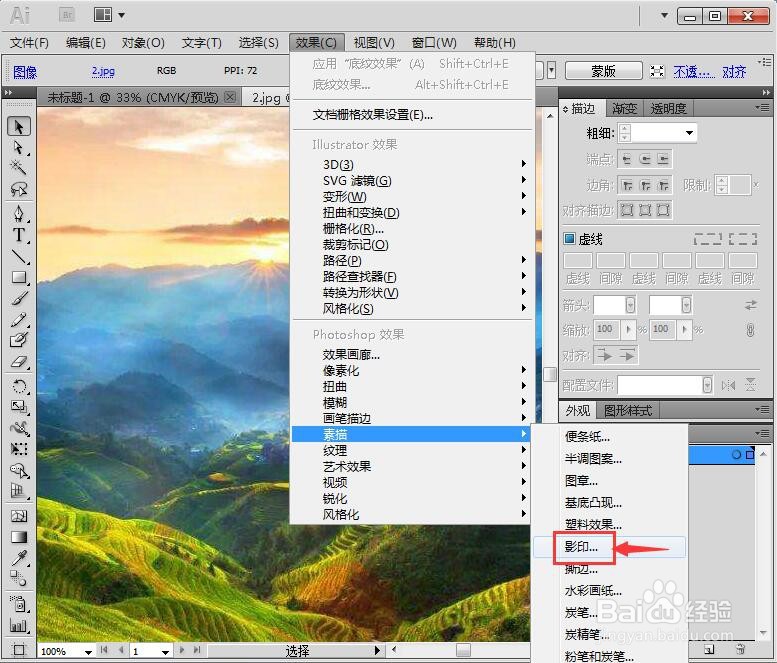
Task: Open the 对象(O) menu
Action: point(143,43)
